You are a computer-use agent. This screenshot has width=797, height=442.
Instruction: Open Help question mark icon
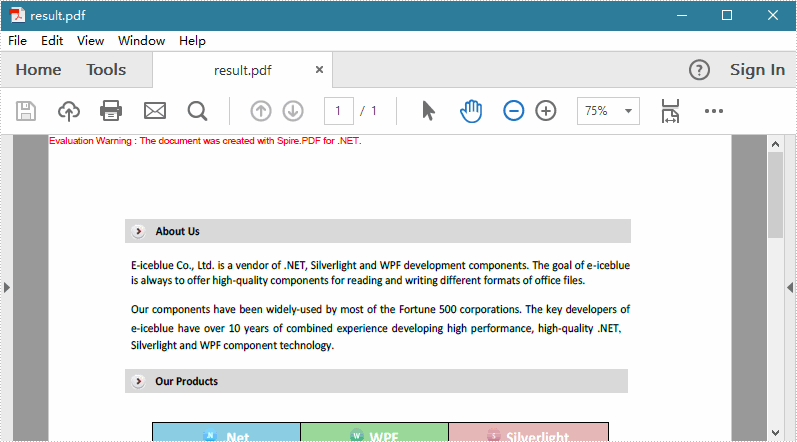click(699, 70)
